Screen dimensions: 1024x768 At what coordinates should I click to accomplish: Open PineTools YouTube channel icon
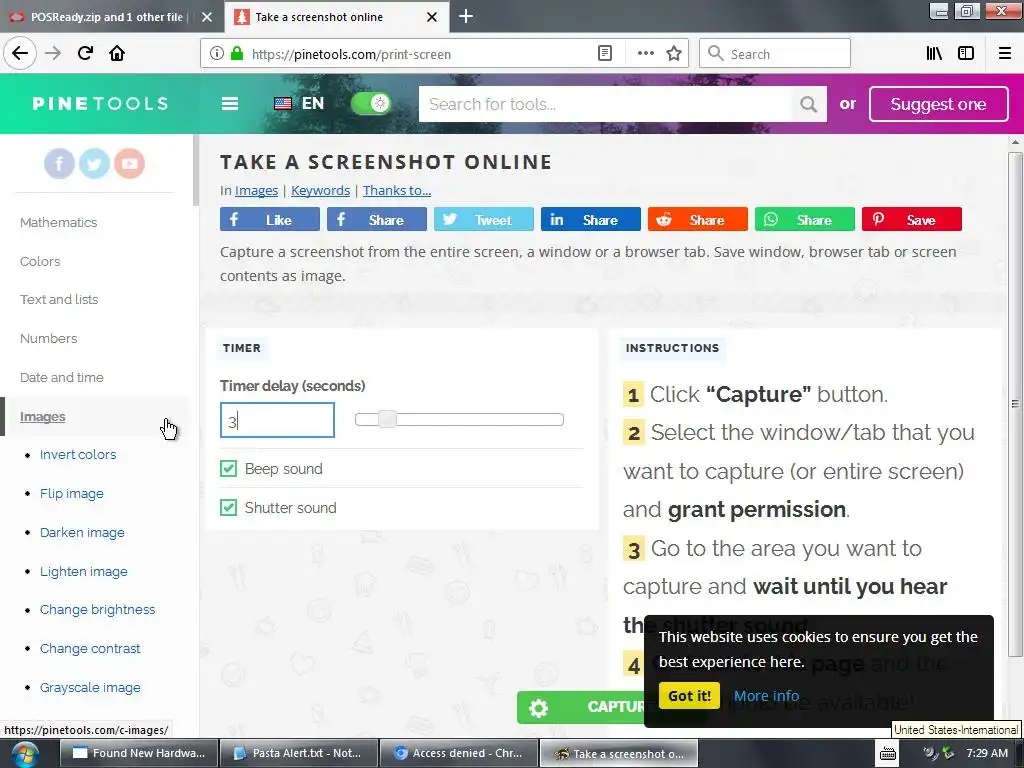(x=129, y=163)
